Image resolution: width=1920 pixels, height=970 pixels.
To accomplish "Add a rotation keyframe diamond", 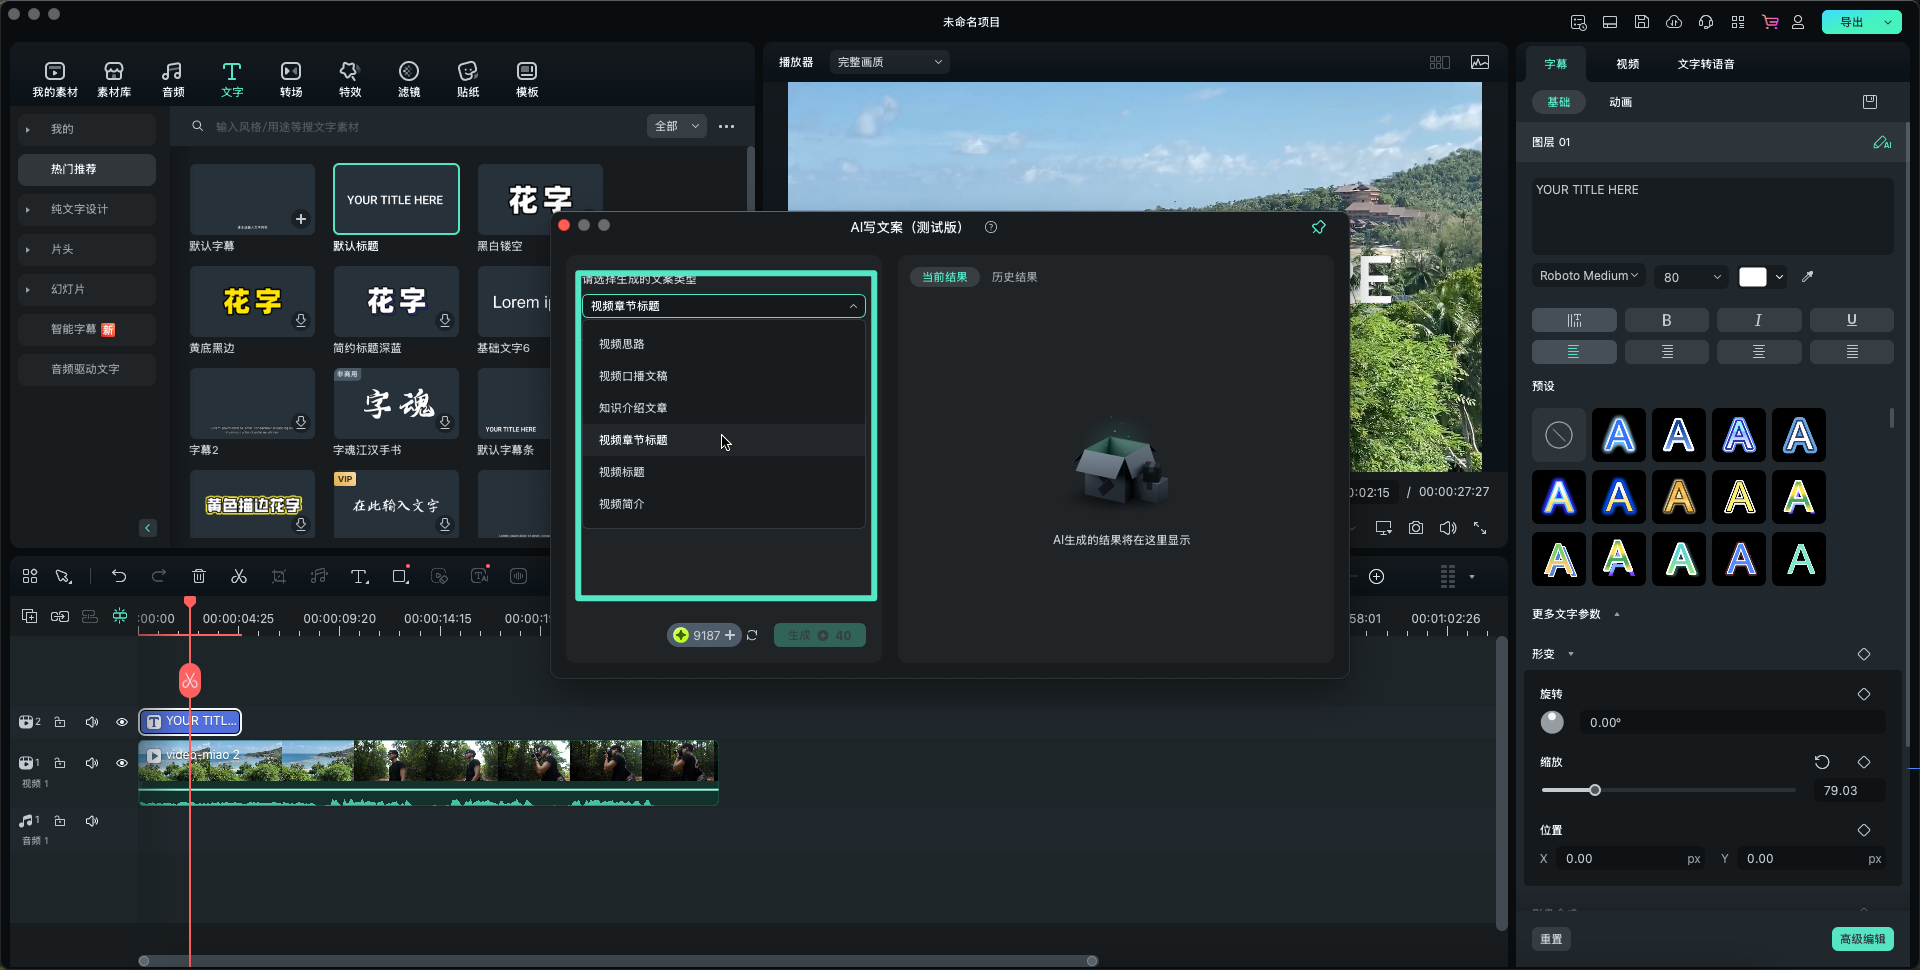I will tap(1864, 694).
